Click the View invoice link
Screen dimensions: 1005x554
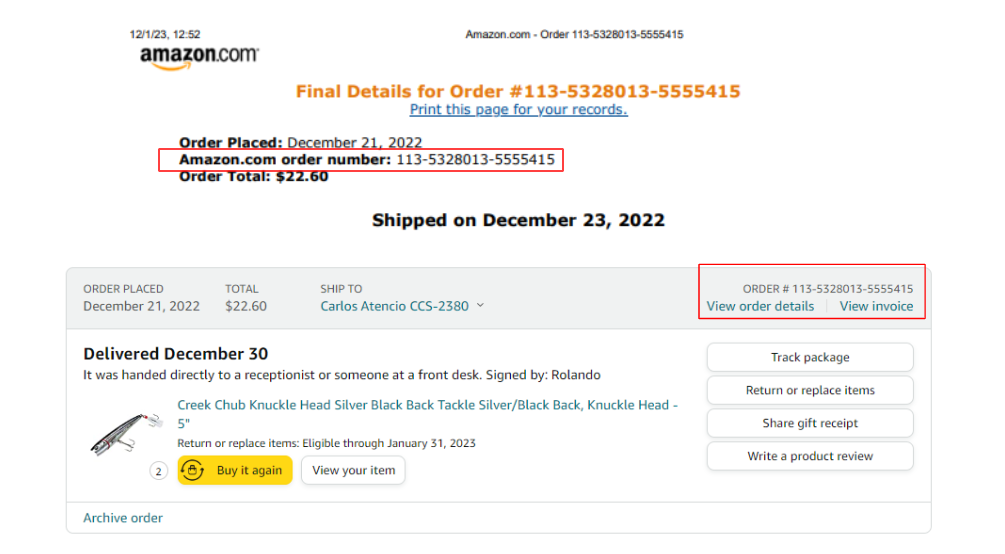click(876, 306)
